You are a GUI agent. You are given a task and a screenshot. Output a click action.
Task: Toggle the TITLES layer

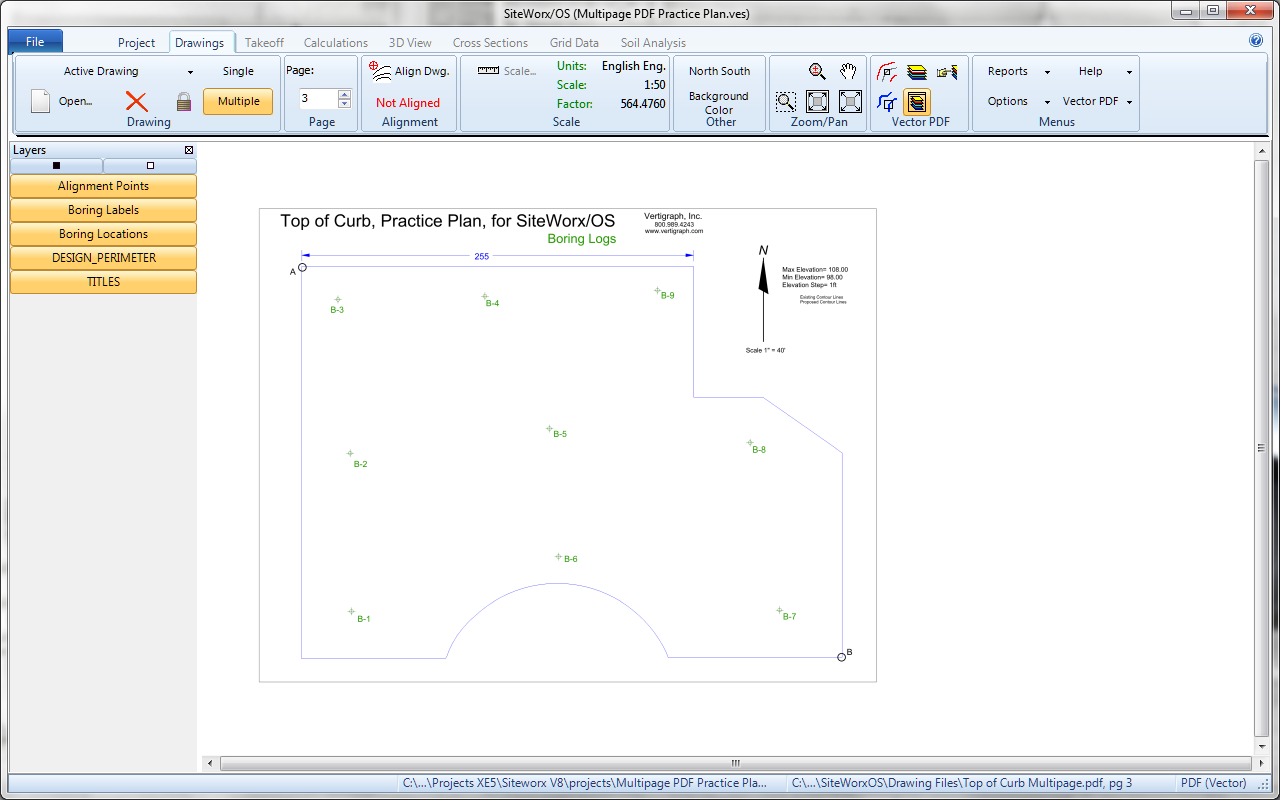[103, 282]
